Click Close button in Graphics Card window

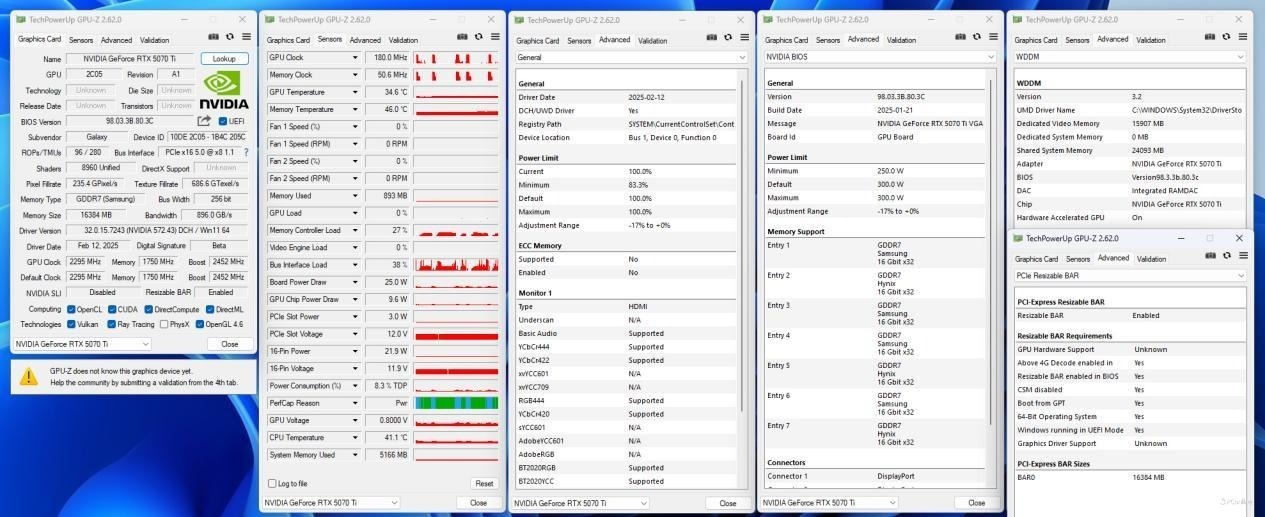[230, 344]
